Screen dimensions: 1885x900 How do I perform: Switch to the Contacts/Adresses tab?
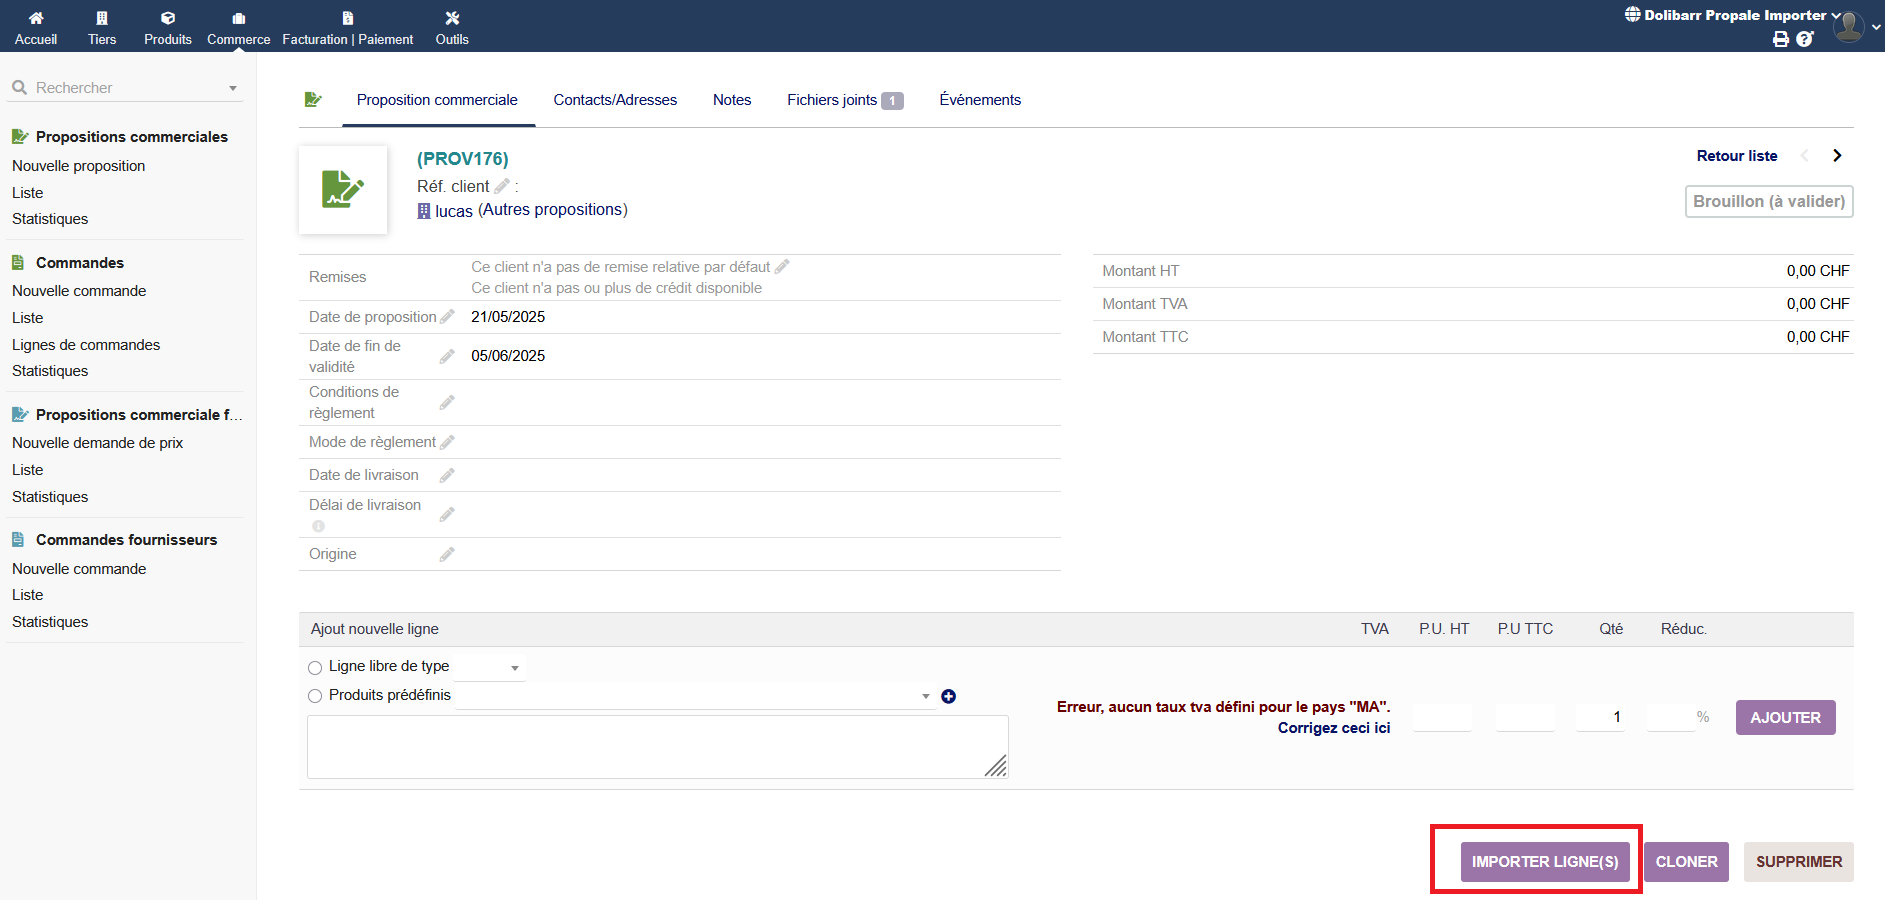(x=615, y=100)
